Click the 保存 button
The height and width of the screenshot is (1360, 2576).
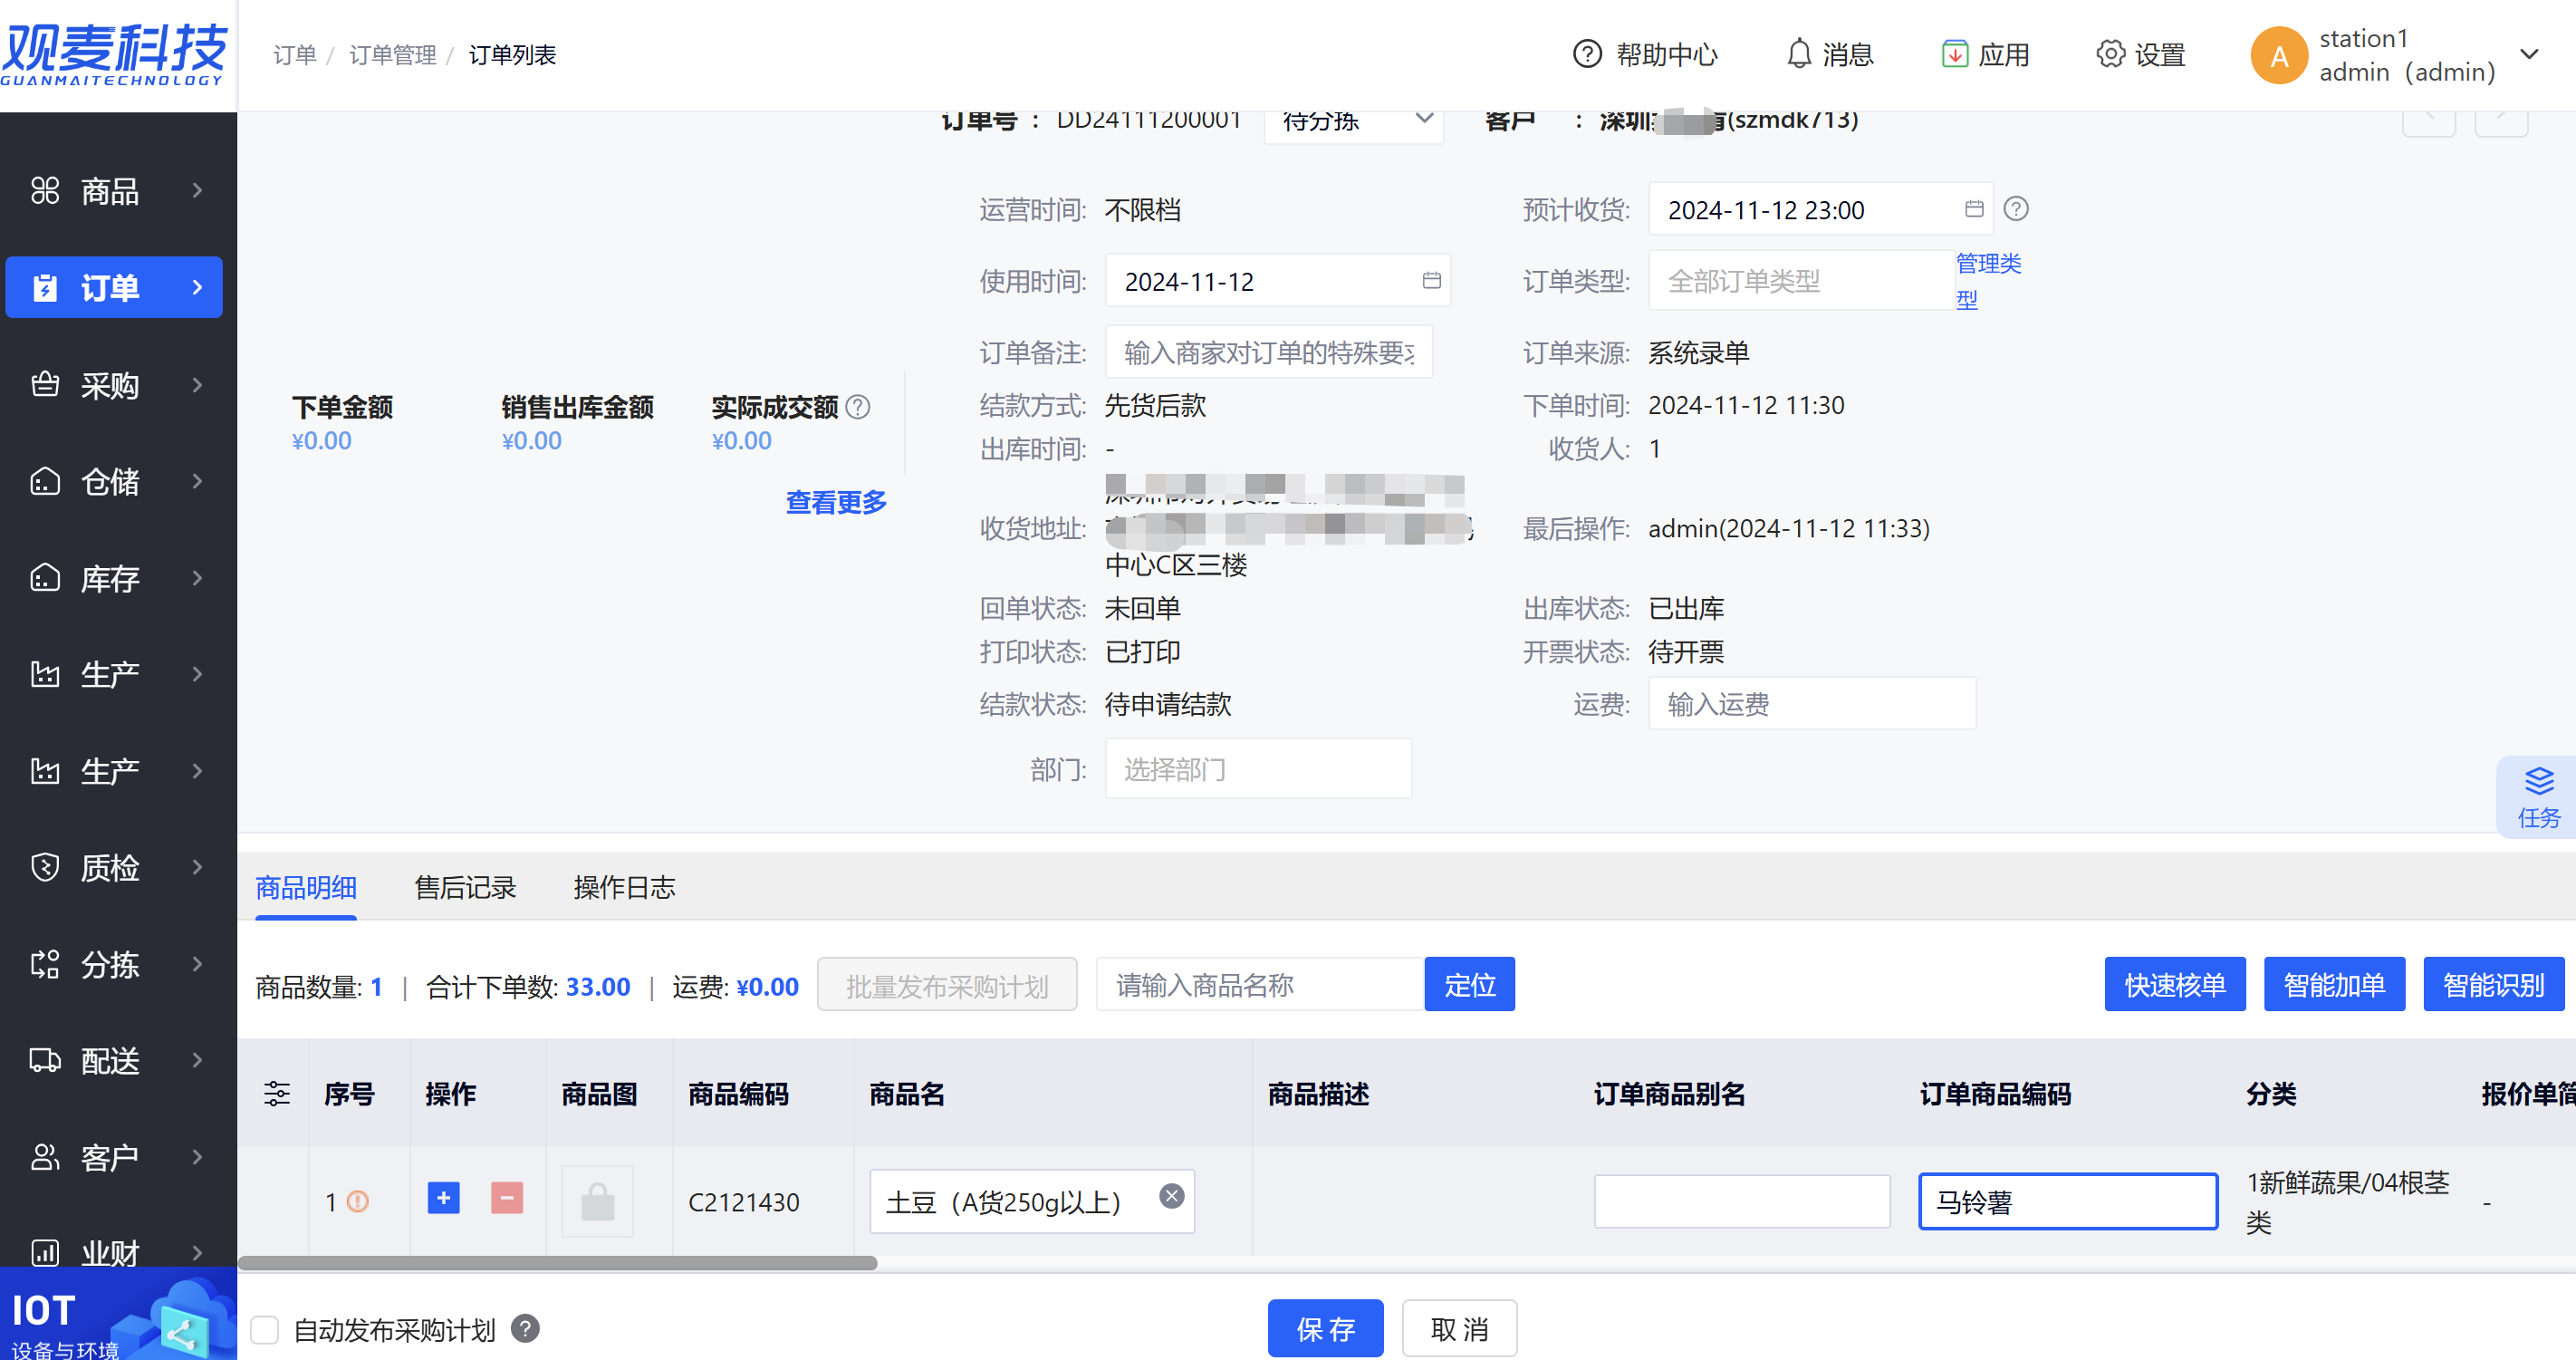tap(1325, 1329)
